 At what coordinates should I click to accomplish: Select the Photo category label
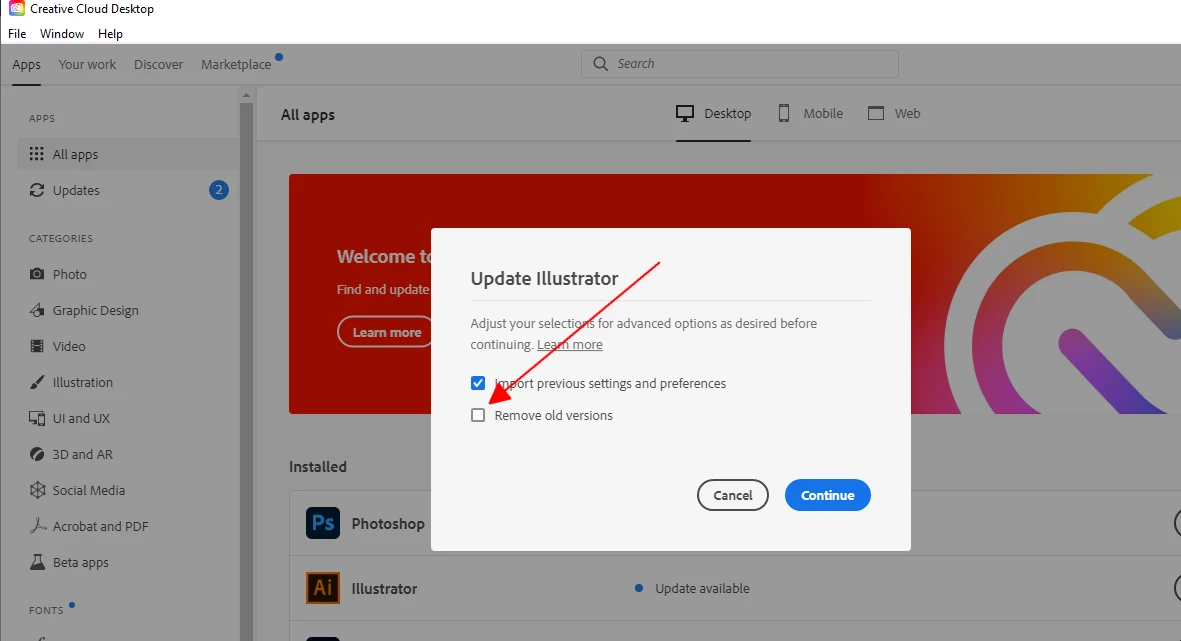point(69,274)
